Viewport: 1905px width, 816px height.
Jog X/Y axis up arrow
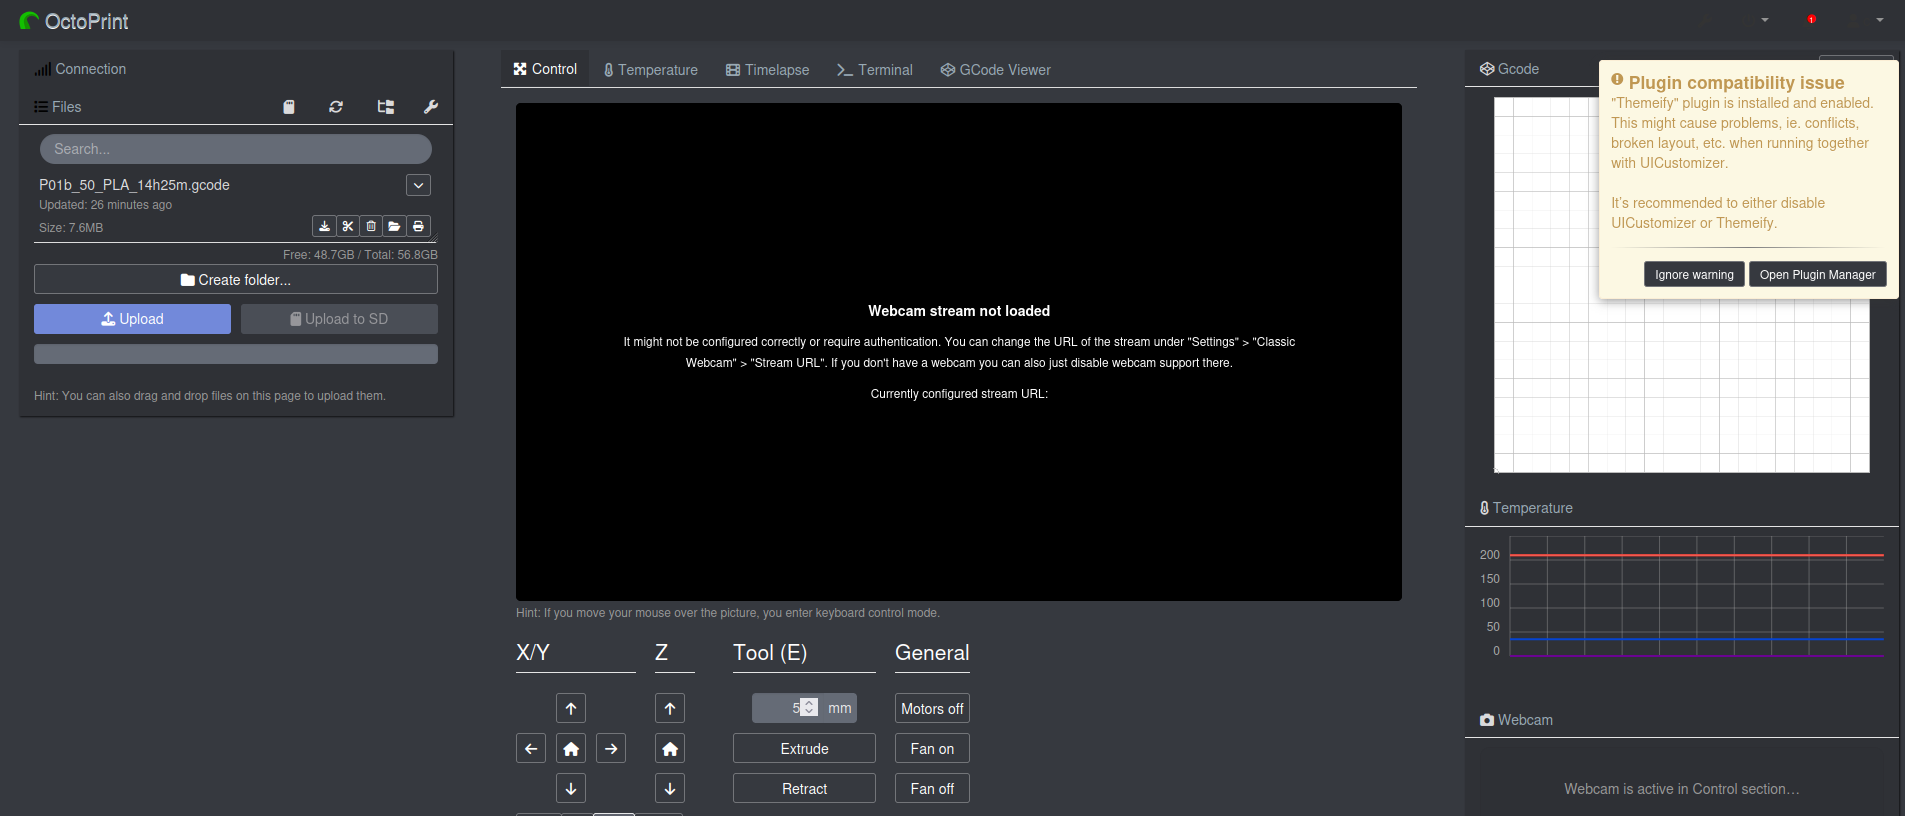571,708
